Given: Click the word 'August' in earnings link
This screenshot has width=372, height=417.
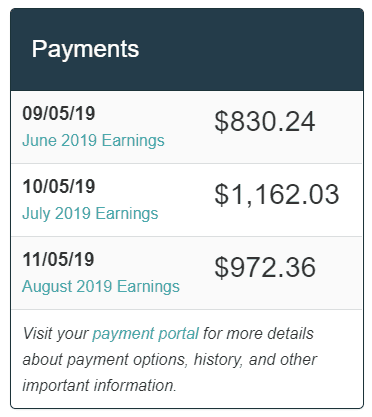Looking at the screenshot, I should point(47,287).
